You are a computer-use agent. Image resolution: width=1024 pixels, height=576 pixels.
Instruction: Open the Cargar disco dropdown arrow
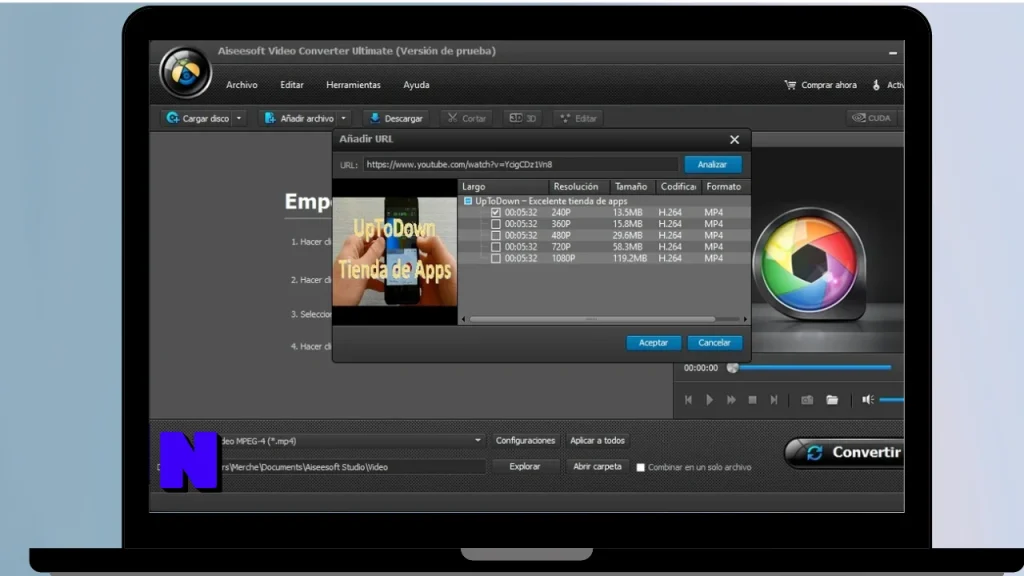(239, 118)
